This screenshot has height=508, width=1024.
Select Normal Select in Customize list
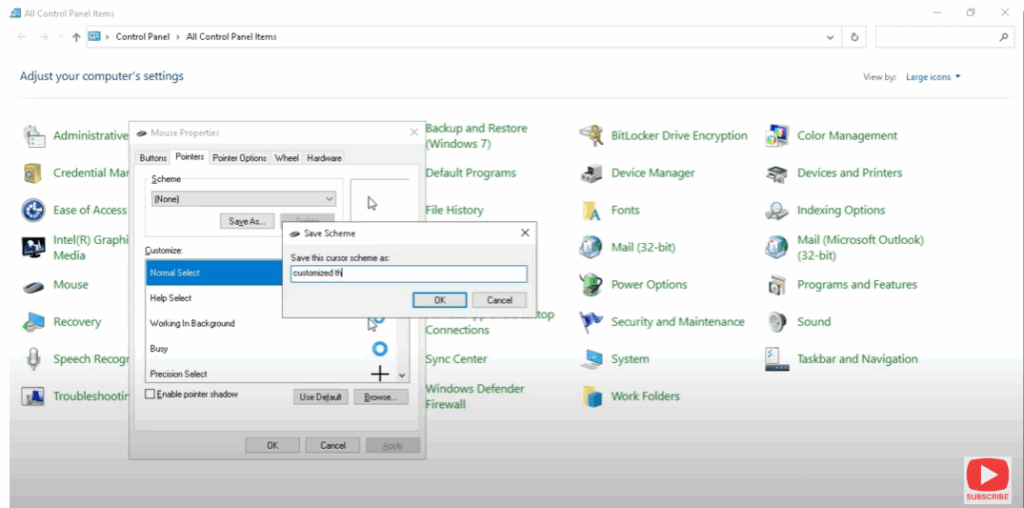(x=214, y=273)
